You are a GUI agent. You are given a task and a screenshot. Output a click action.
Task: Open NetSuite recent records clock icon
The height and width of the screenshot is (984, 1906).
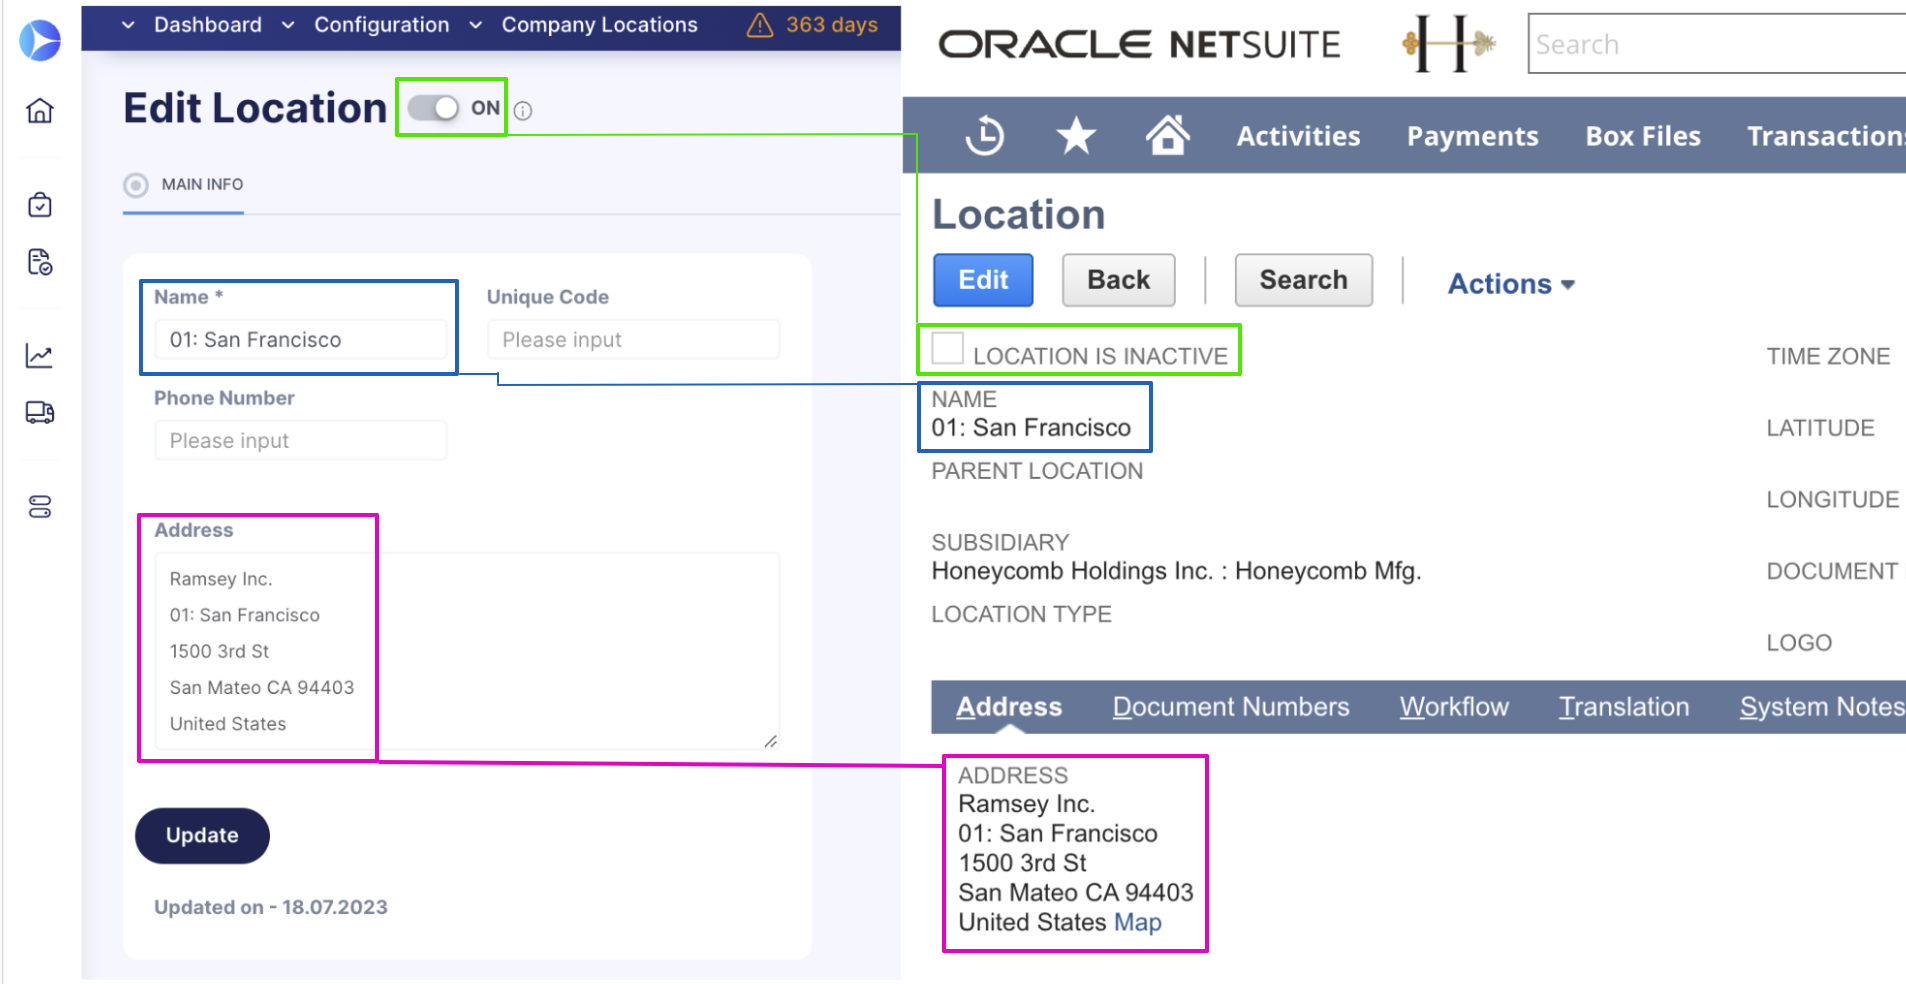985,135
